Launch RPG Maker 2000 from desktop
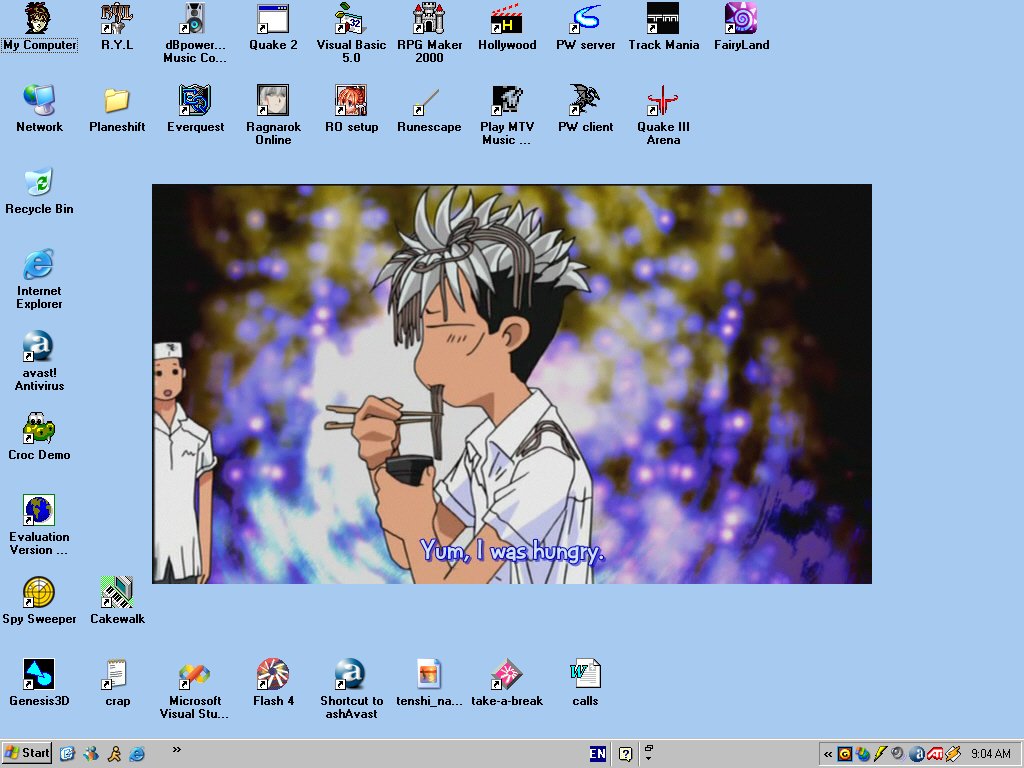Image resolution: width=1024 pixels, height=768 pixels. pyautogui.click(x=429, y=20)
